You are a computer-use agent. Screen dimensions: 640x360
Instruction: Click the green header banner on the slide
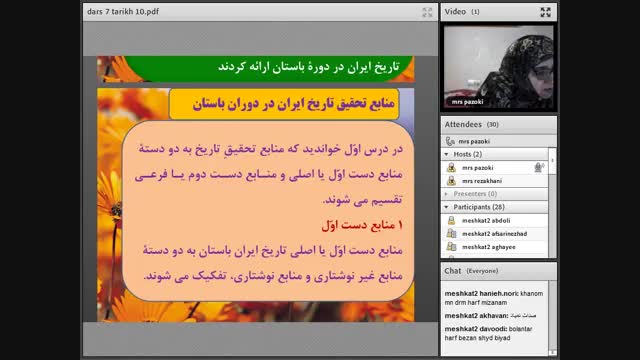(256, 69)
